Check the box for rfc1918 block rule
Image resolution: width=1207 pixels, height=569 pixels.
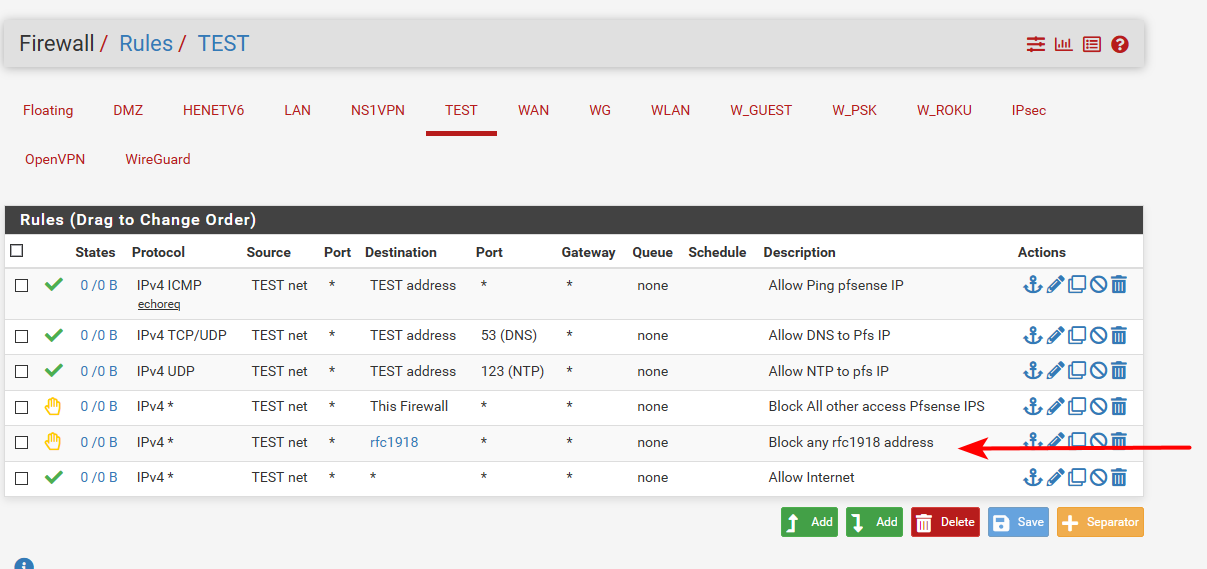pyautogui.click(x=21, y=443)
